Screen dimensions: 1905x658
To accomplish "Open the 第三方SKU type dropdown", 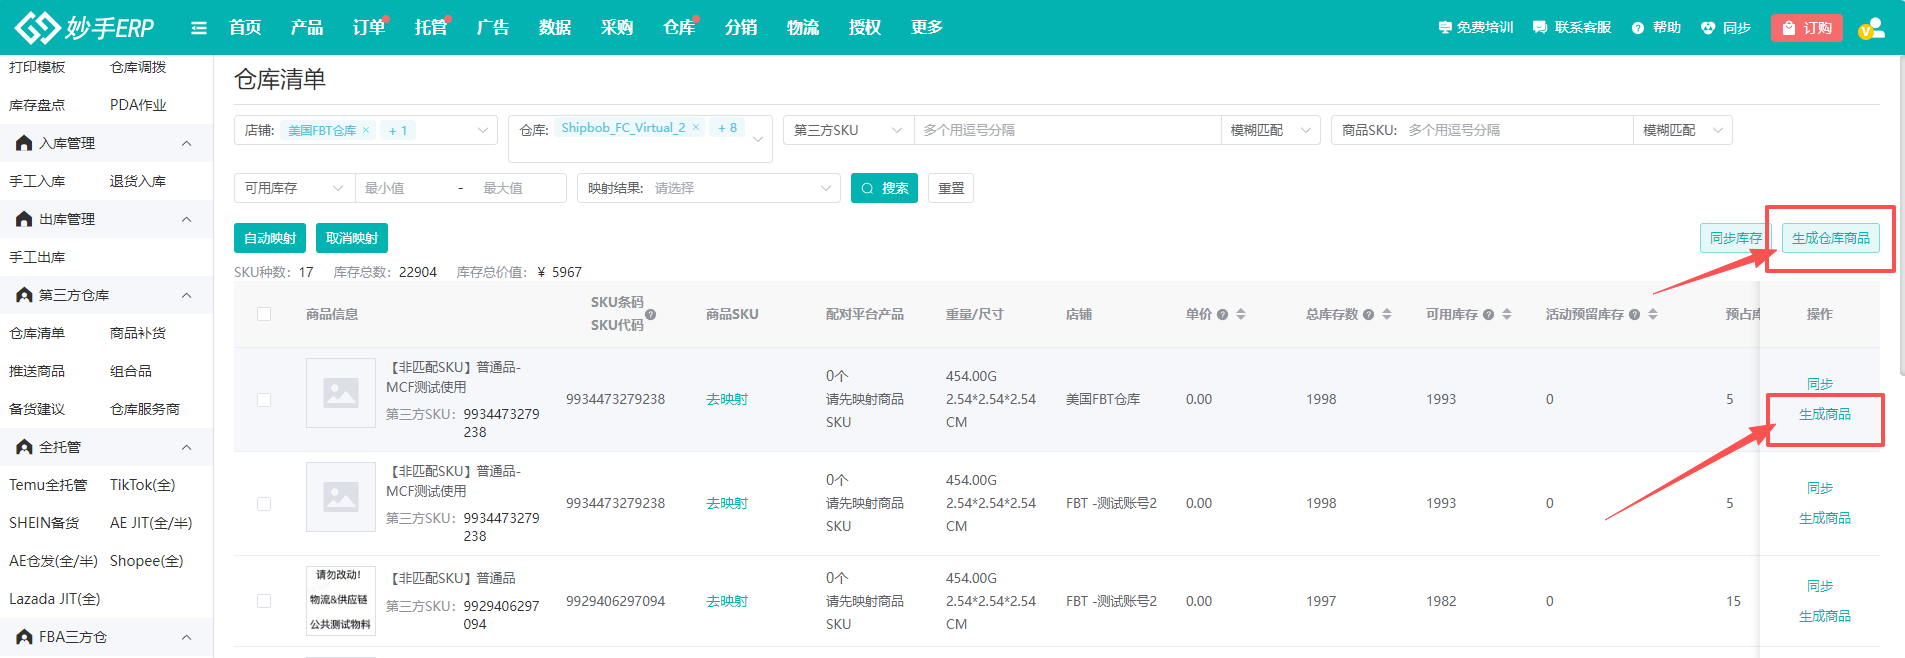I will 848,130.
